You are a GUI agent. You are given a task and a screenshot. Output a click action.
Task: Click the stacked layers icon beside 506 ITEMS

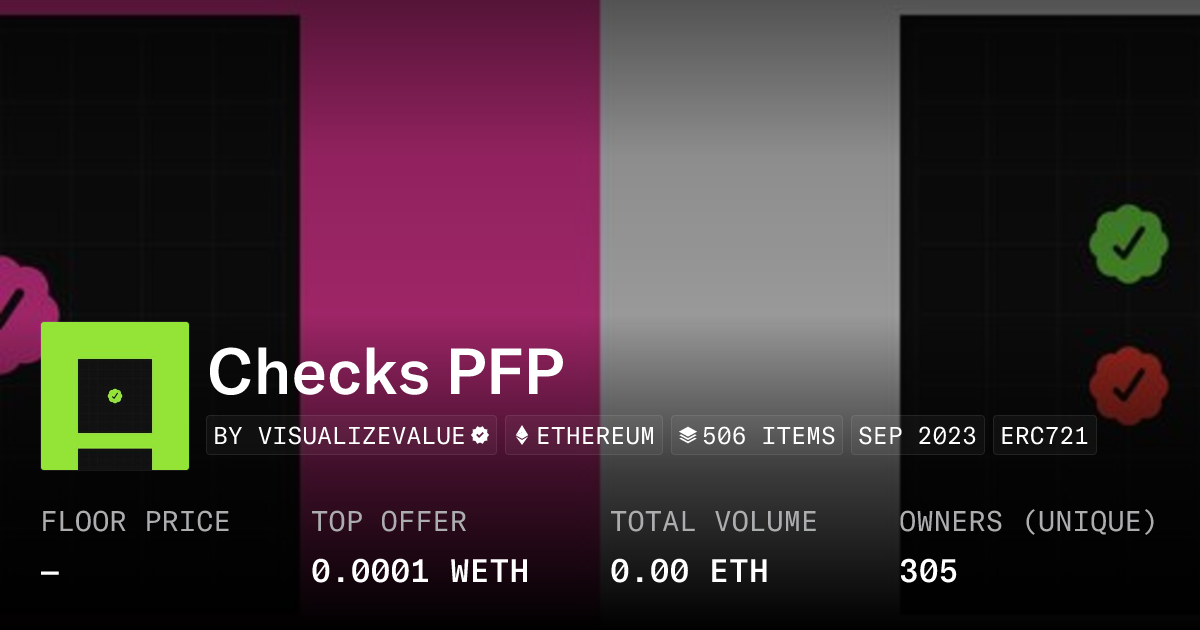tap(687, 436)
